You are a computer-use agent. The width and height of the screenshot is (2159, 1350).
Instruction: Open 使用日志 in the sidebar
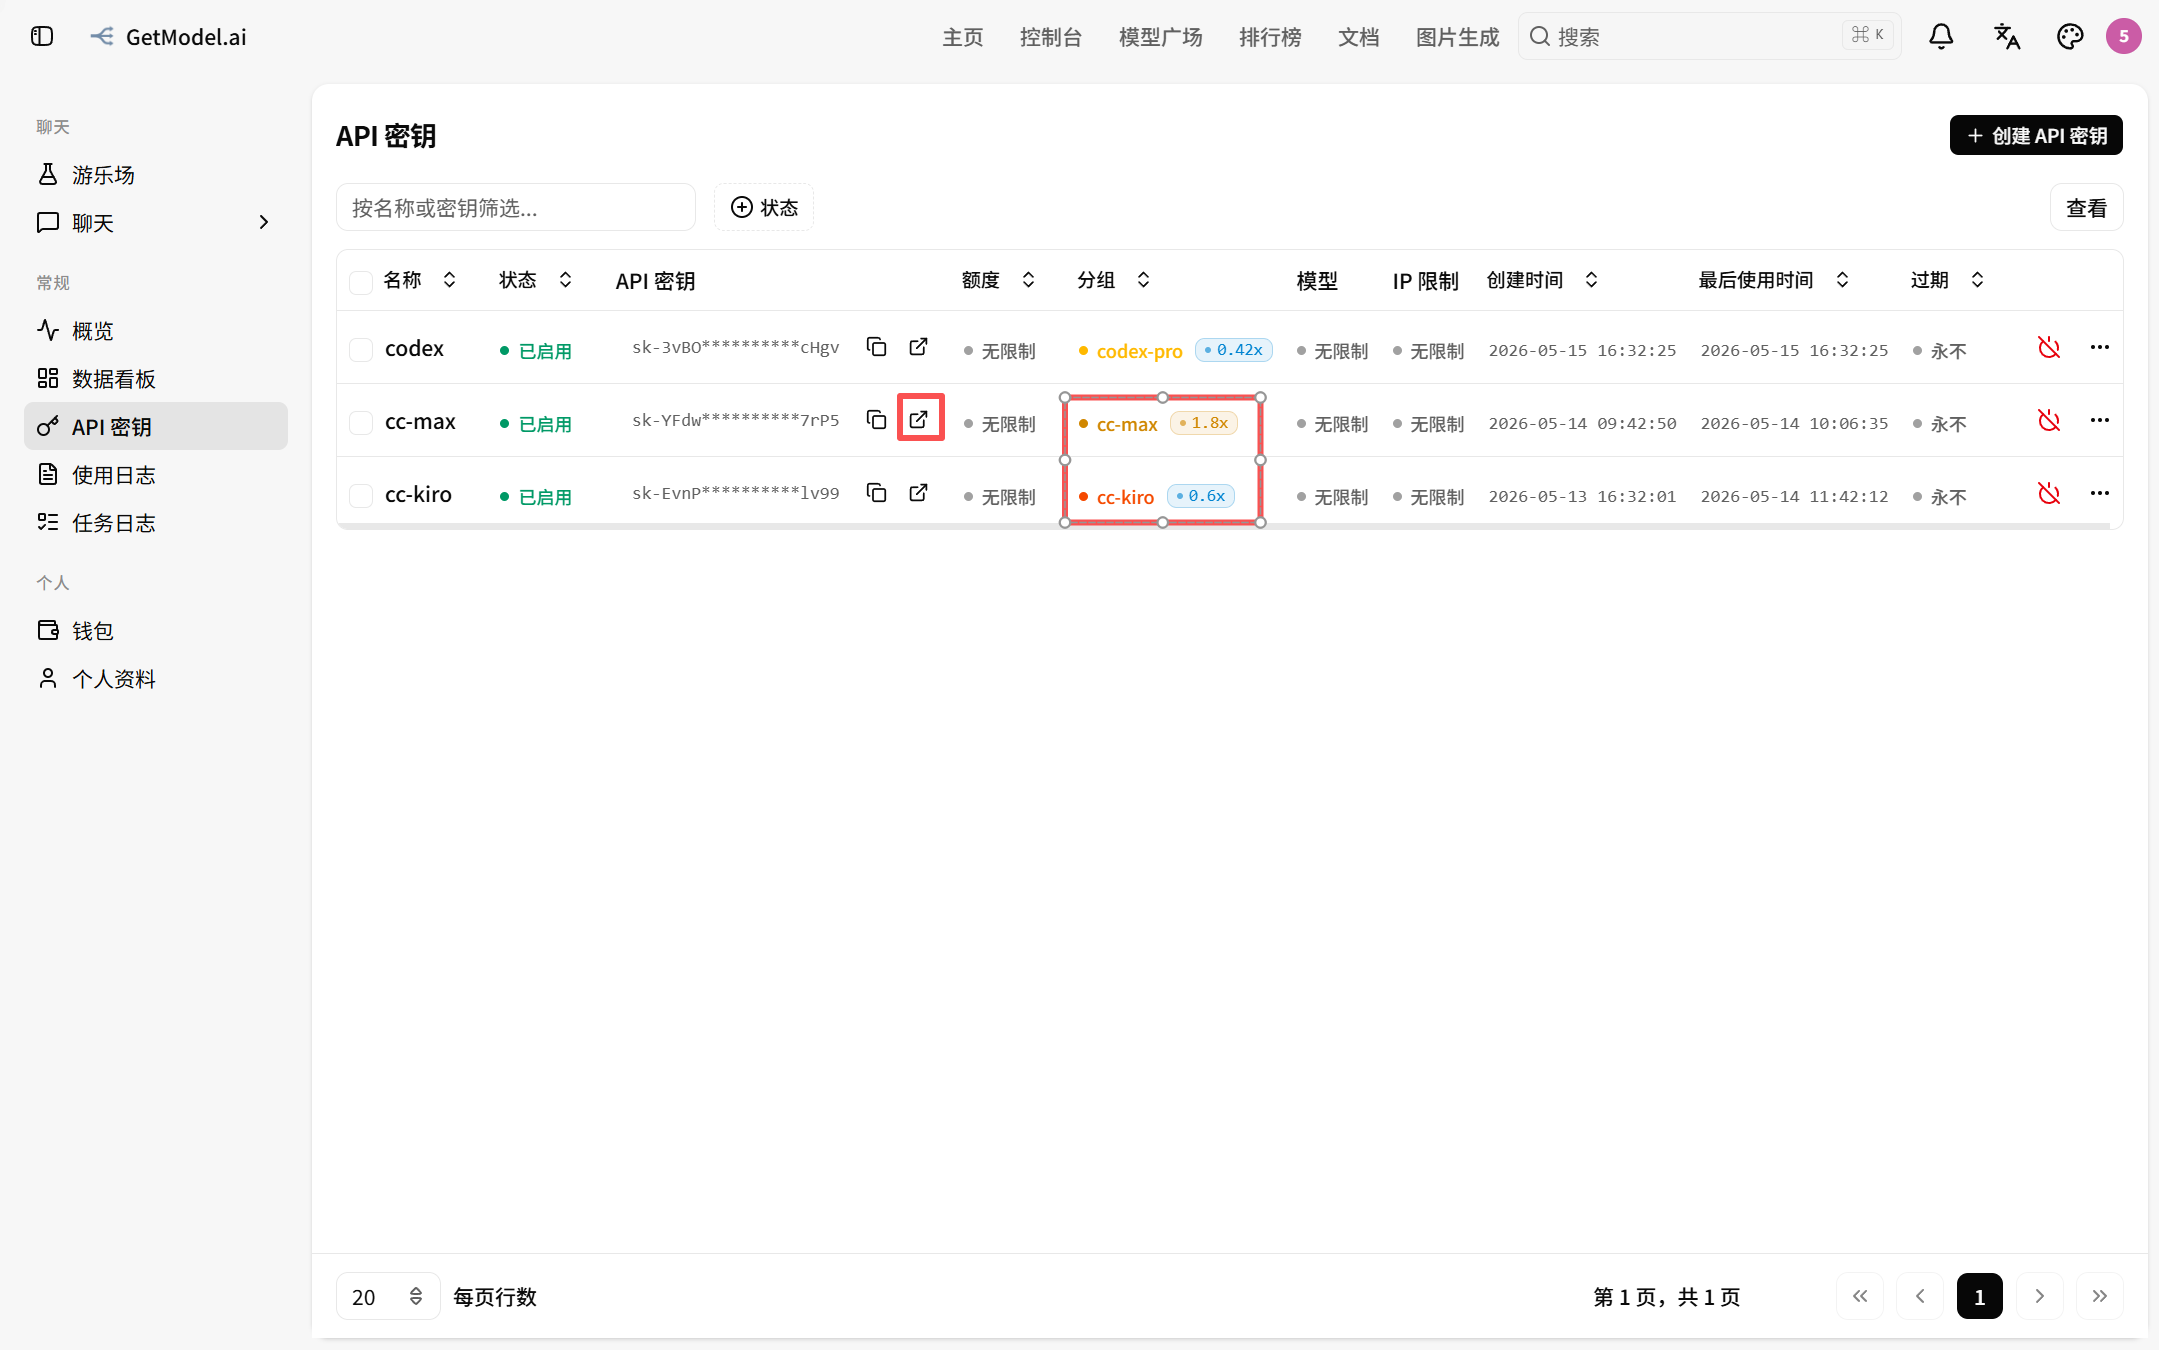(x=156, y=475)
